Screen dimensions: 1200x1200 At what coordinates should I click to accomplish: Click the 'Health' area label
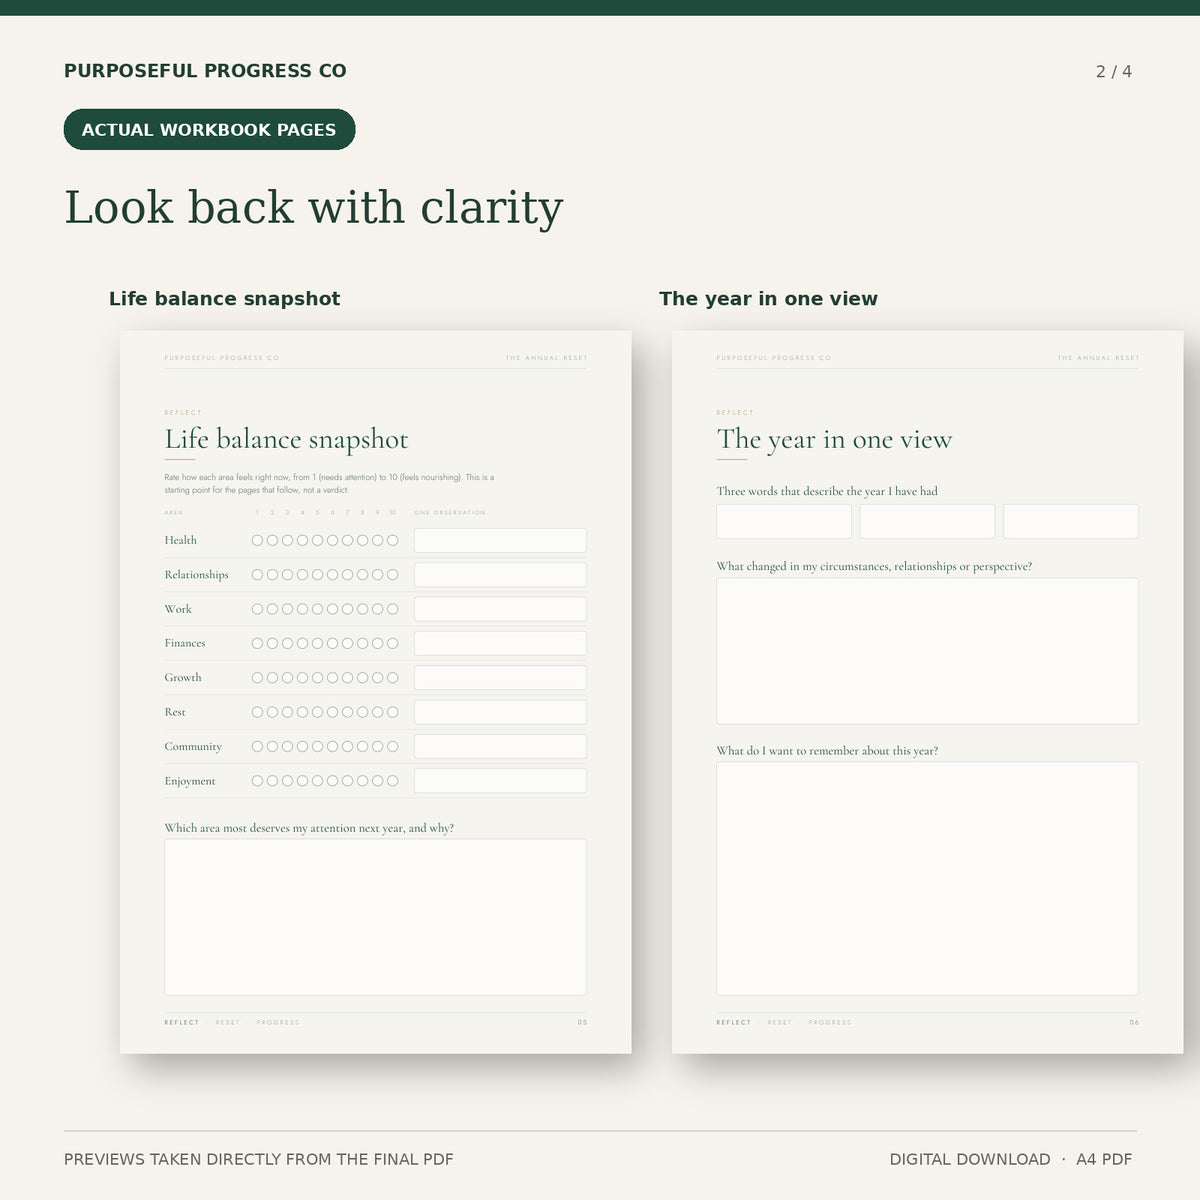(x=180, y=540)
